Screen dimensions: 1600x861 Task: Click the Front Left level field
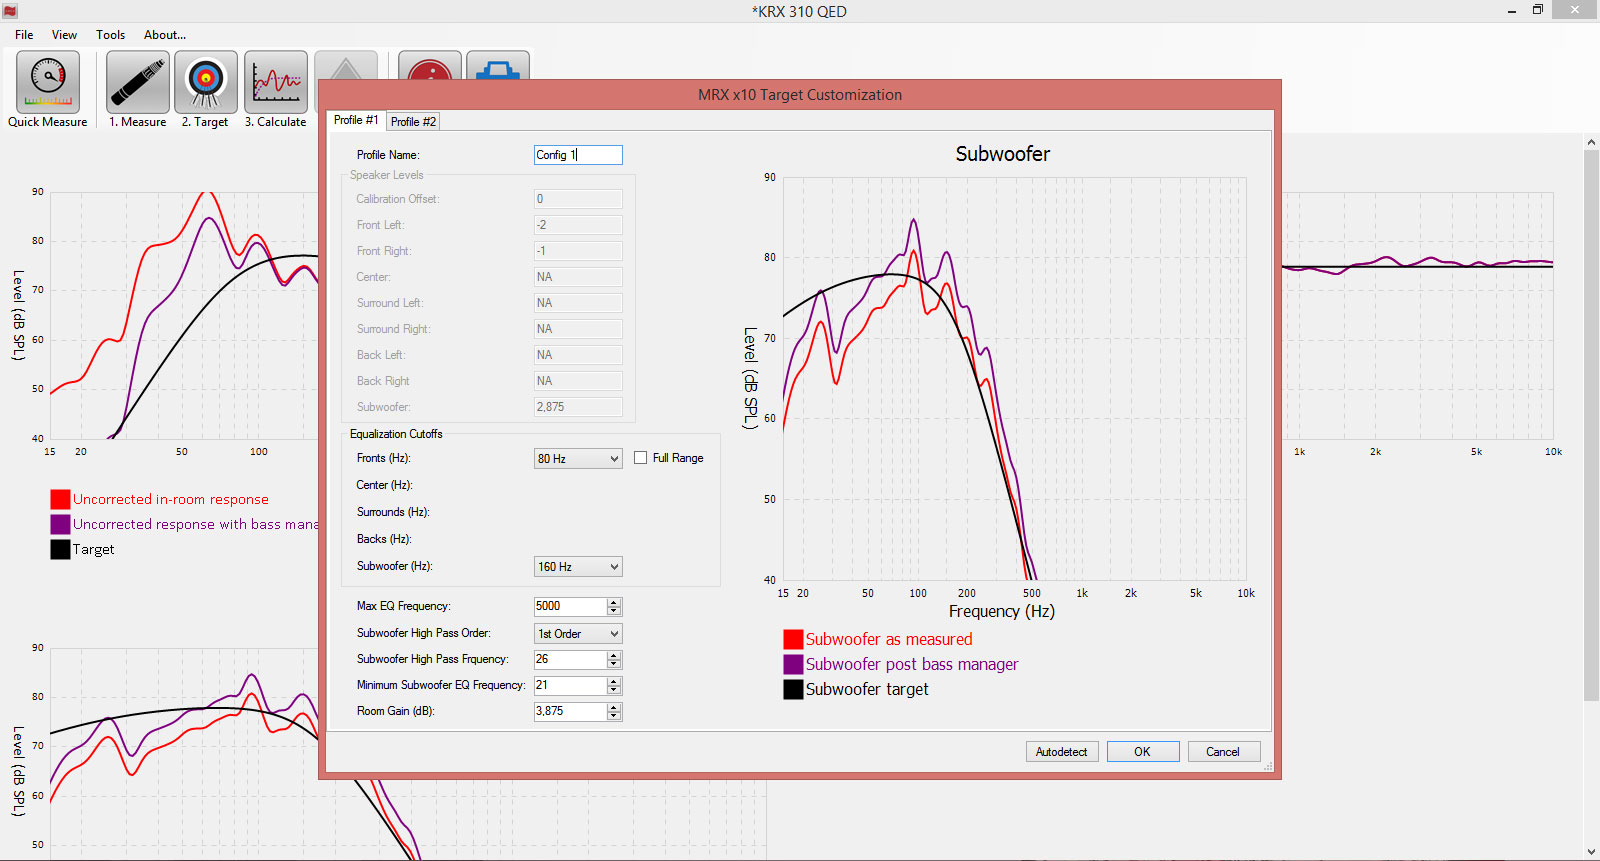pos(578,225)
